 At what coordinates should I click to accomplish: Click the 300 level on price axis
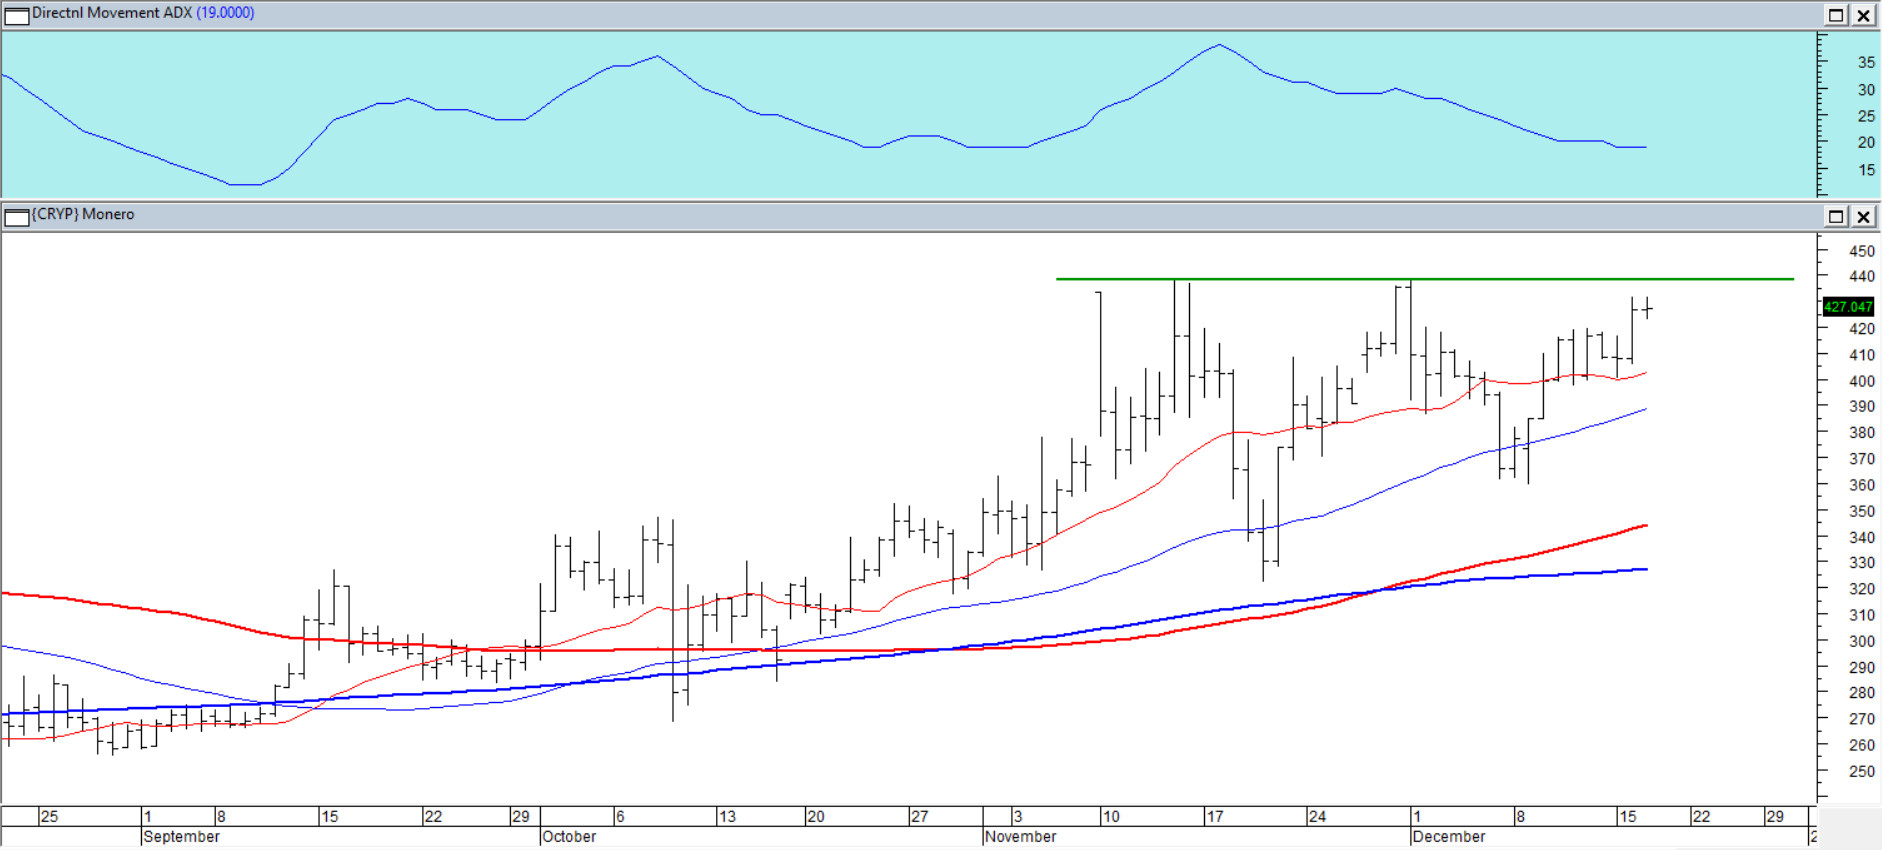pyautogui.click(x=1861, y=641)
